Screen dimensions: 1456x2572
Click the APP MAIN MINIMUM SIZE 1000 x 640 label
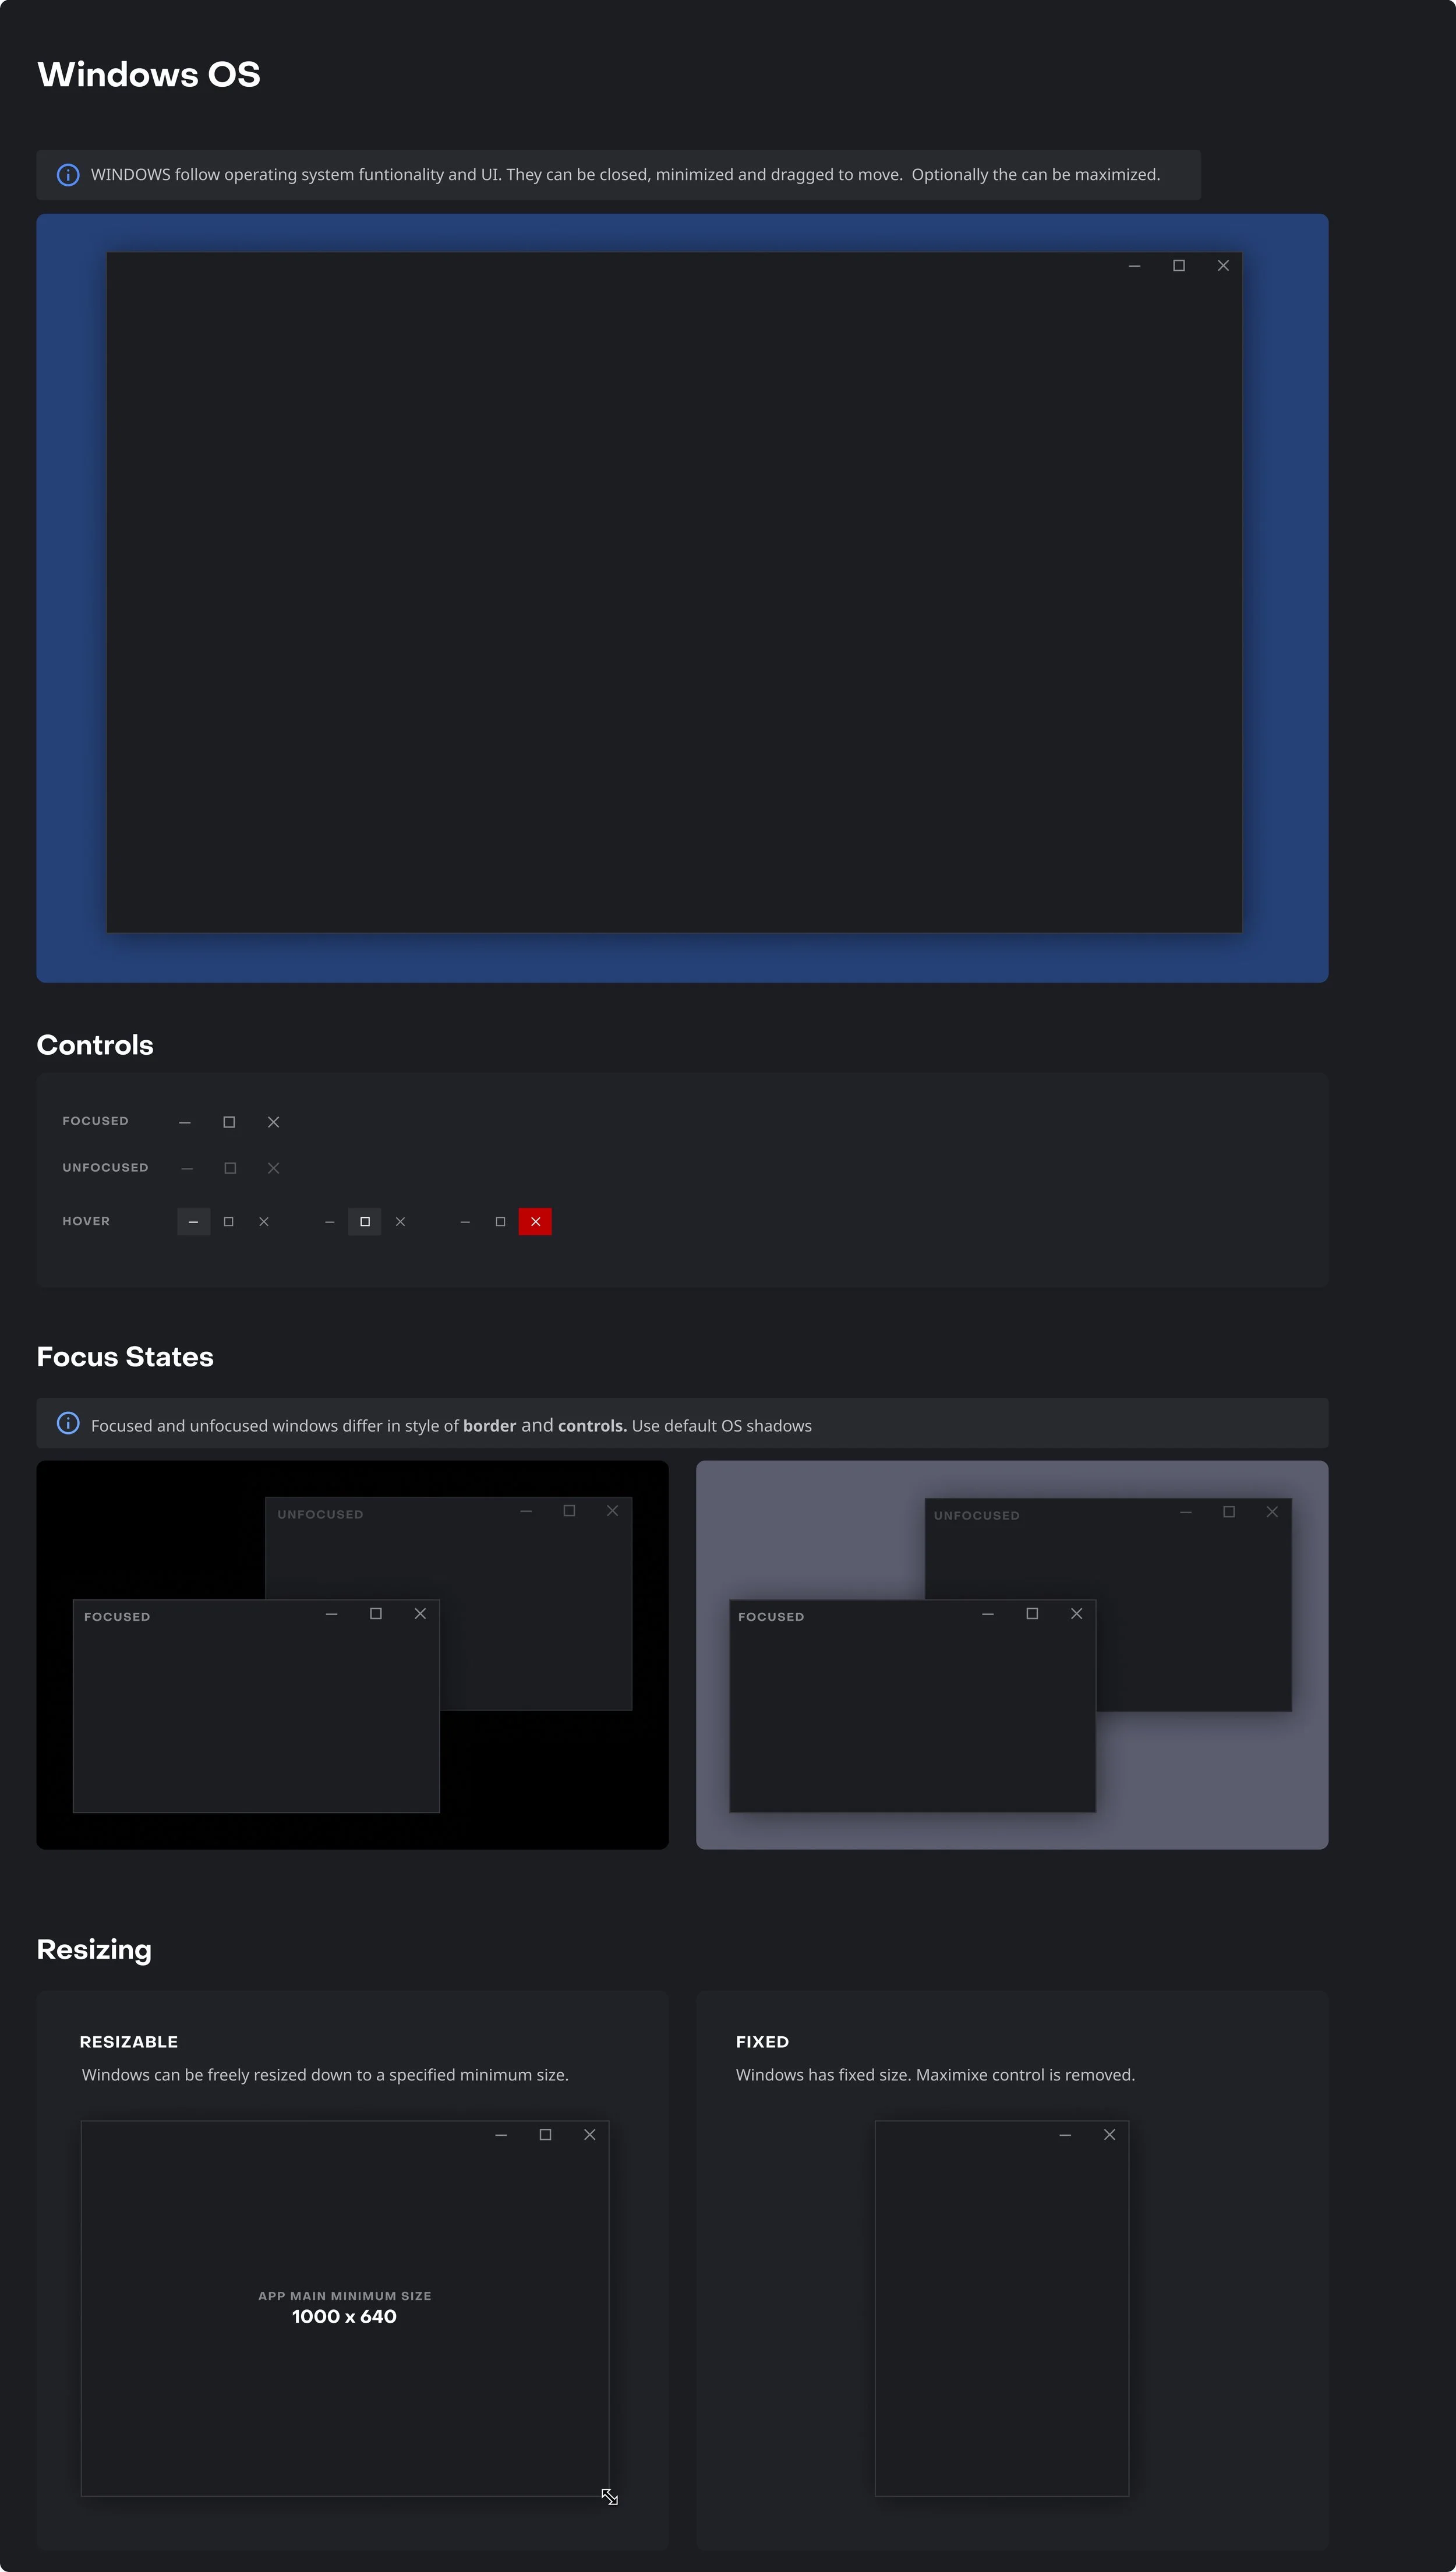[x=345, y=2307]
